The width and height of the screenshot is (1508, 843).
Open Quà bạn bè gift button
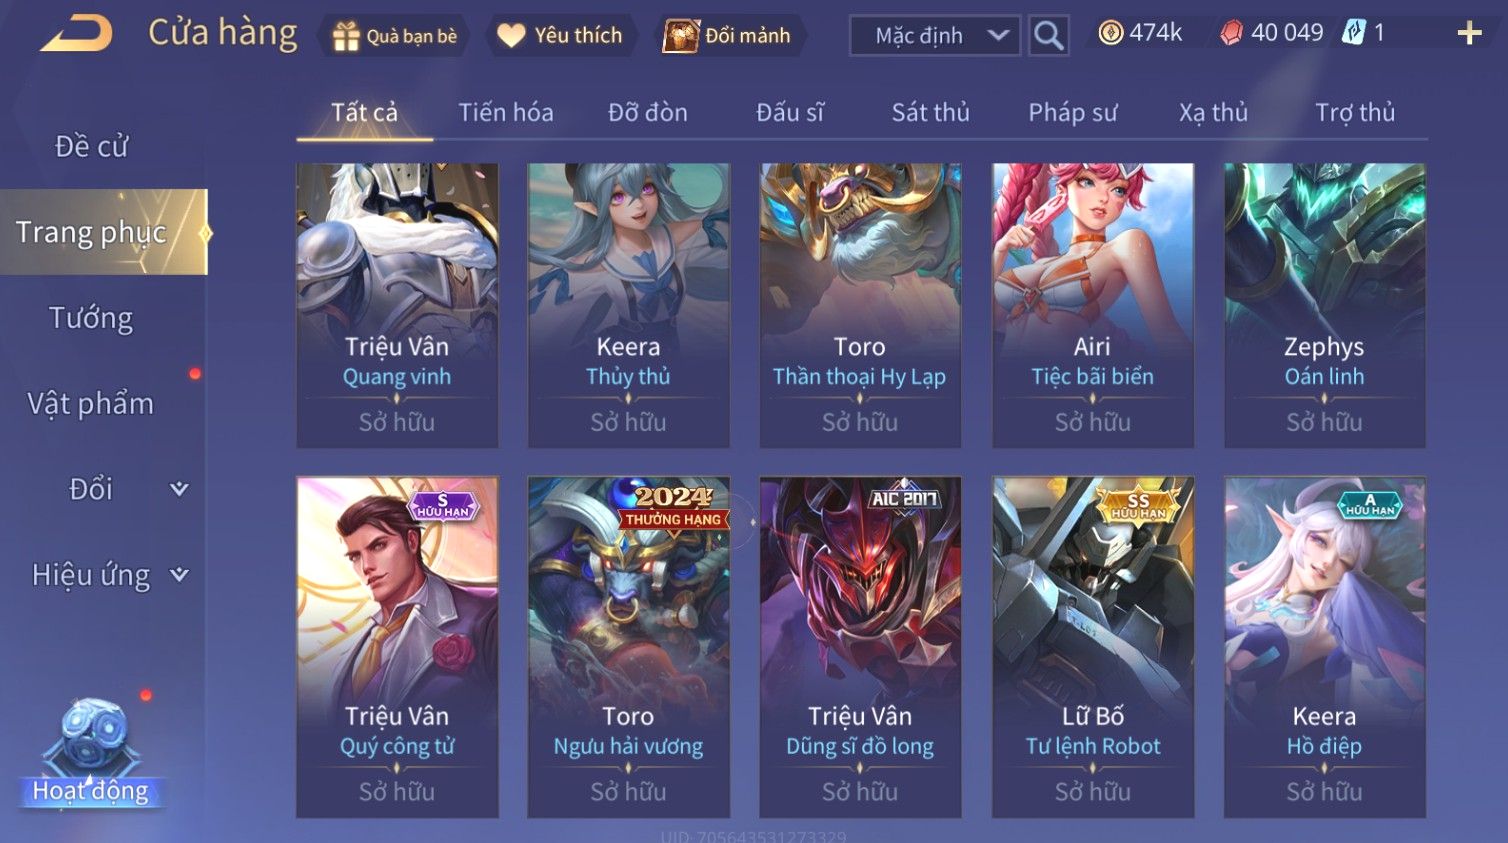pos(394,36)
